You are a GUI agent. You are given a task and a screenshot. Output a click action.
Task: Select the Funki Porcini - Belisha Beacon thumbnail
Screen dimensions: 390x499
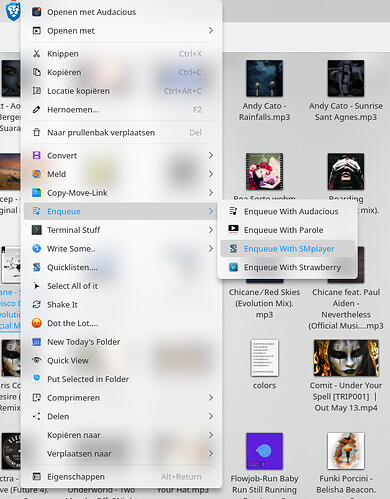(346, 451)
